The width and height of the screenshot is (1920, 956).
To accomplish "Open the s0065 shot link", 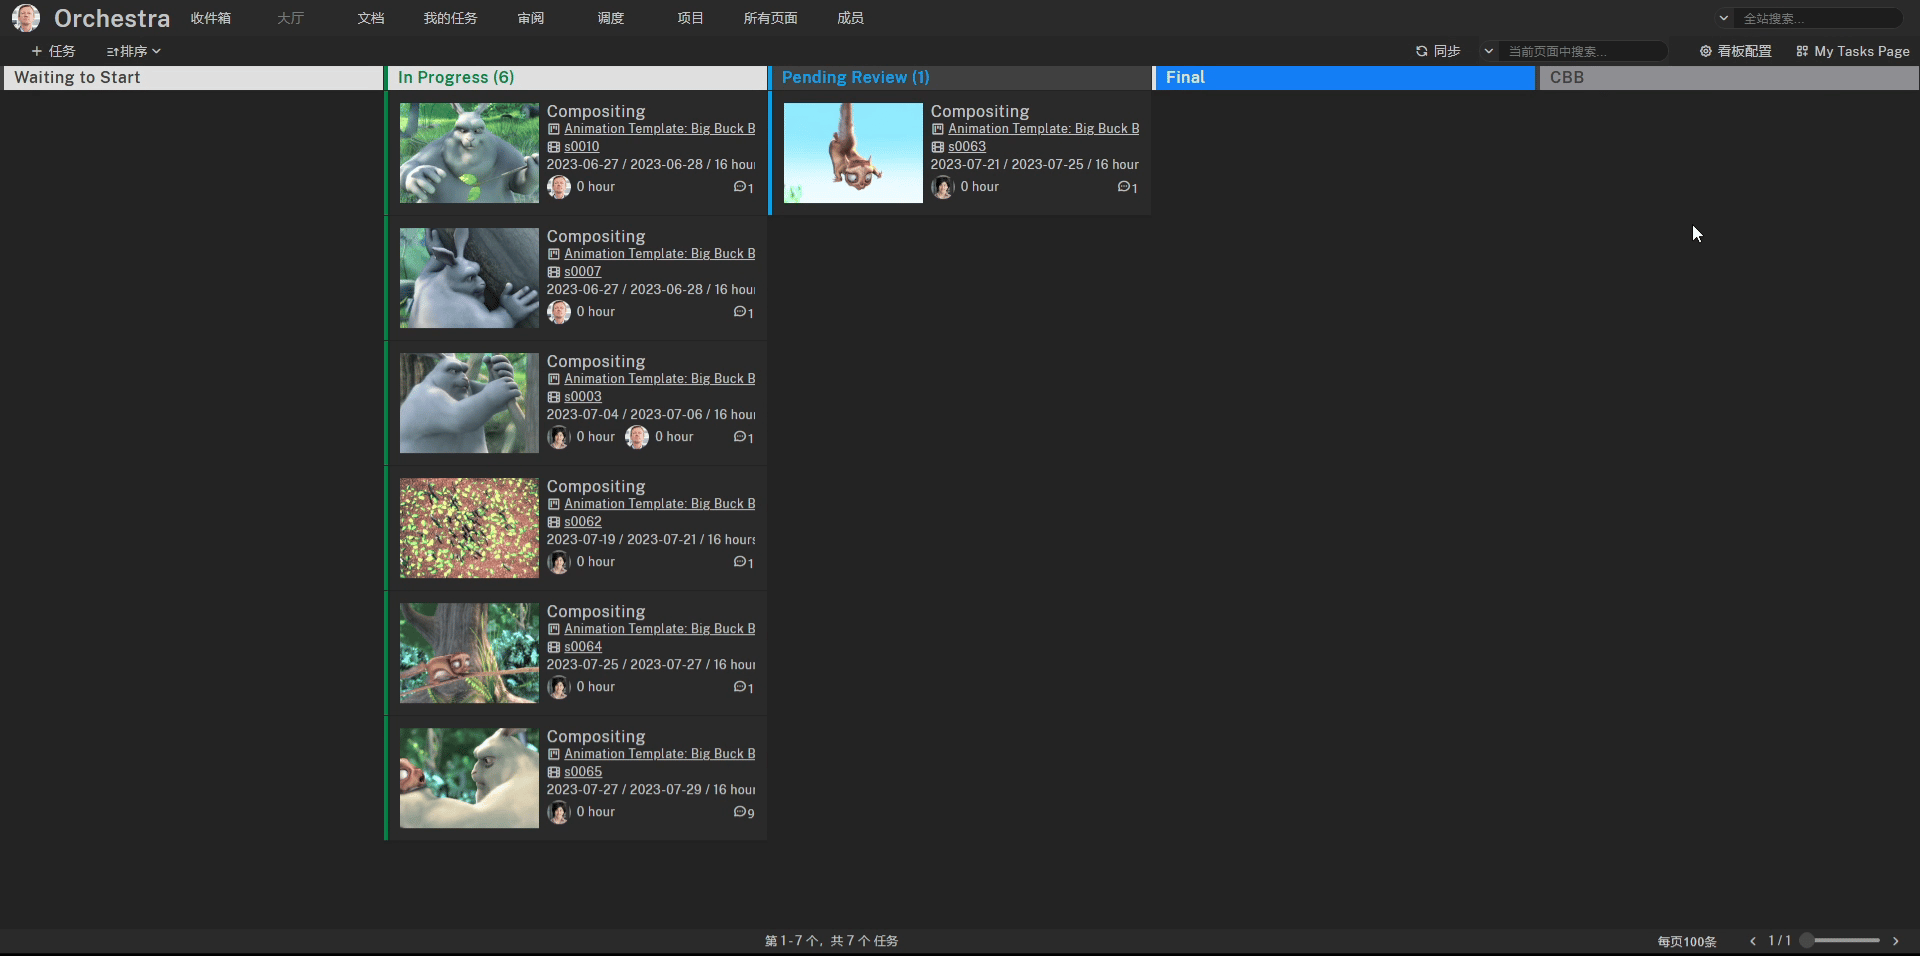I will [583, 772].
